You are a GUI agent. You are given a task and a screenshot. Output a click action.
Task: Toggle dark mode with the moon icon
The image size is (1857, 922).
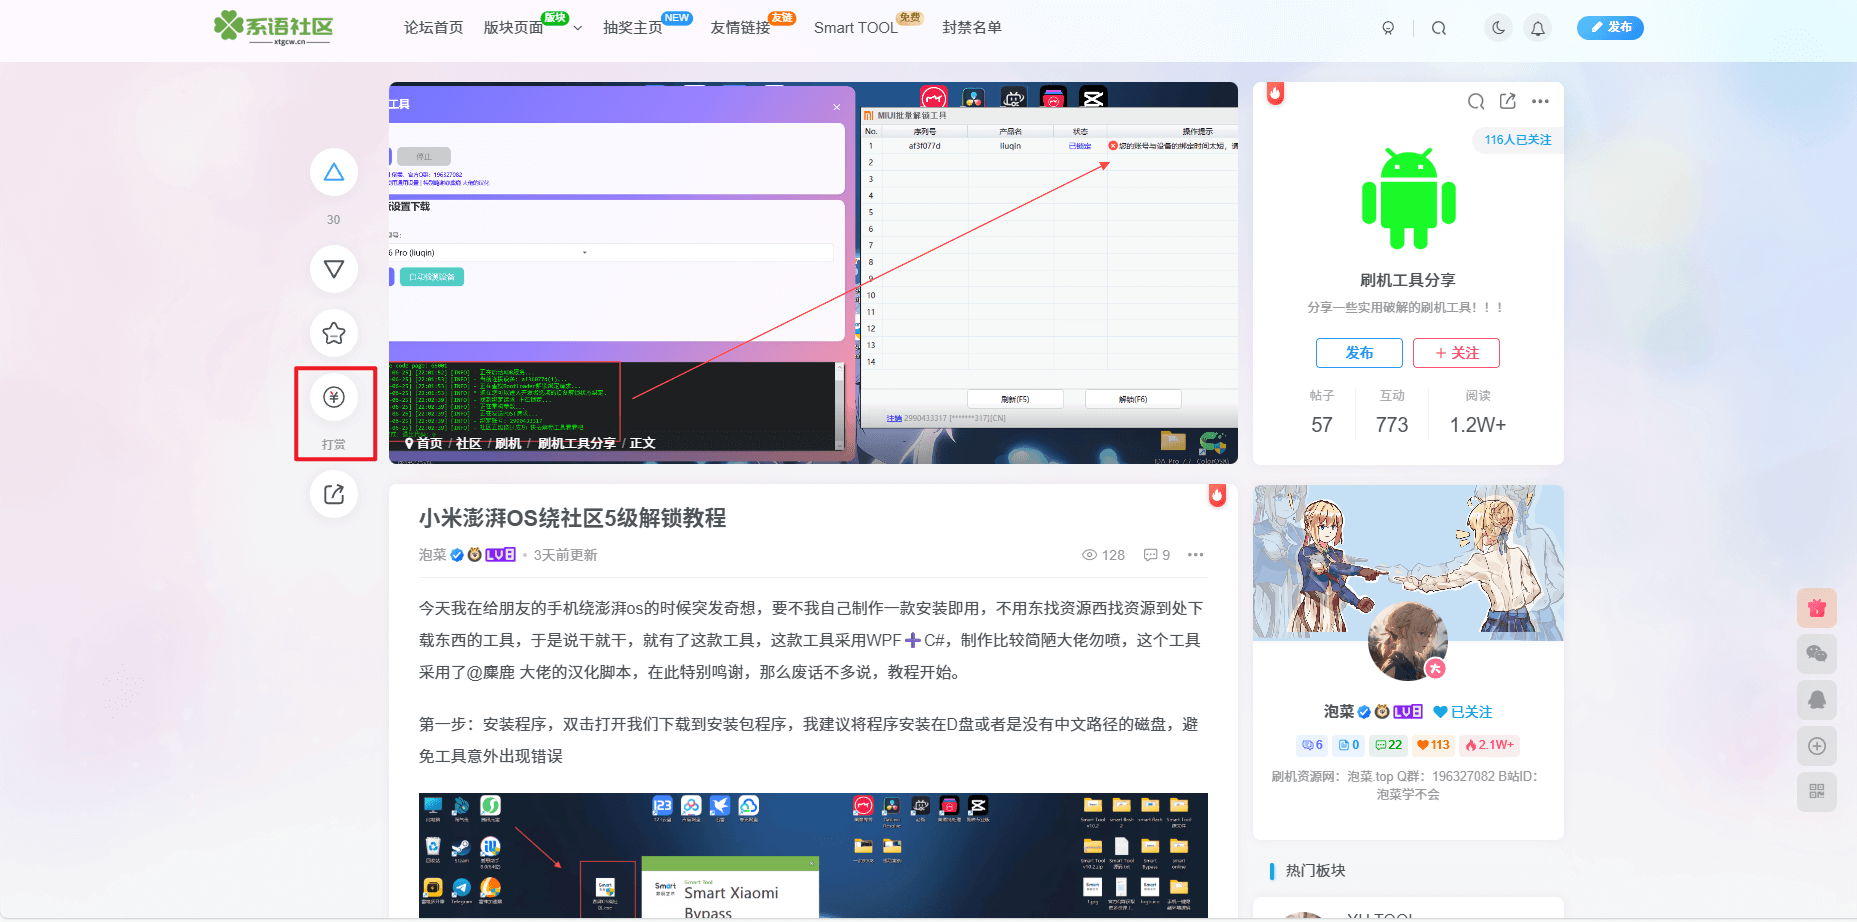pyautogui.click(x=1498, y=28)
